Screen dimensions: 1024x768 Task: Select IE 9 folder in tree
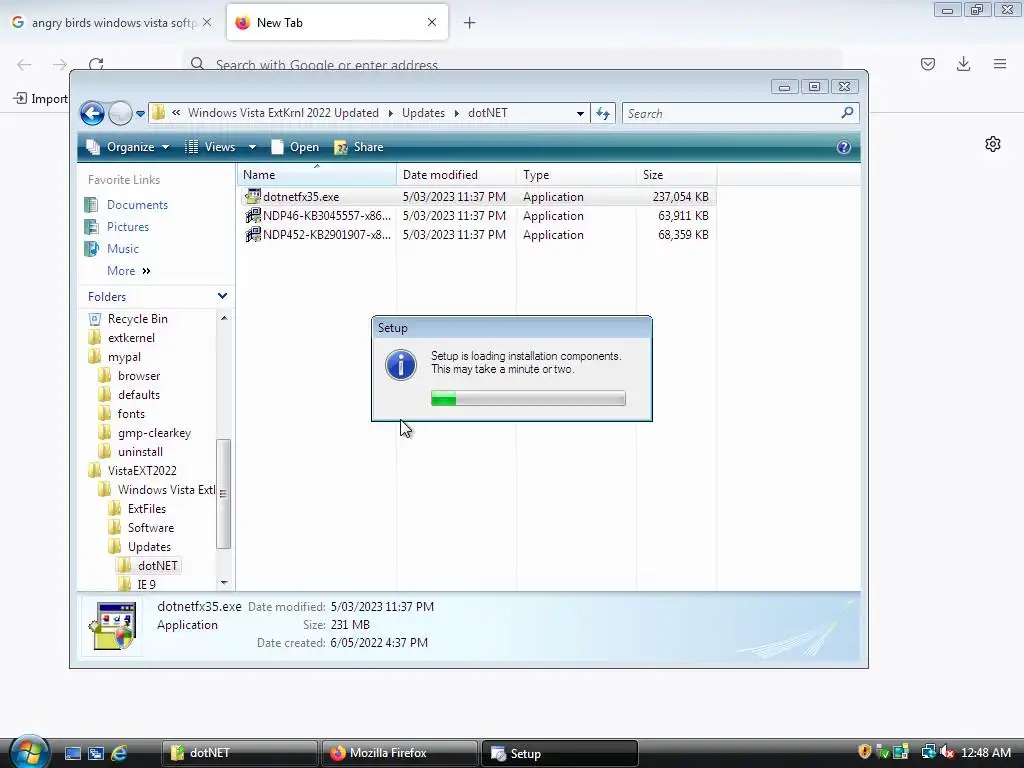click(x=147, y=584)
